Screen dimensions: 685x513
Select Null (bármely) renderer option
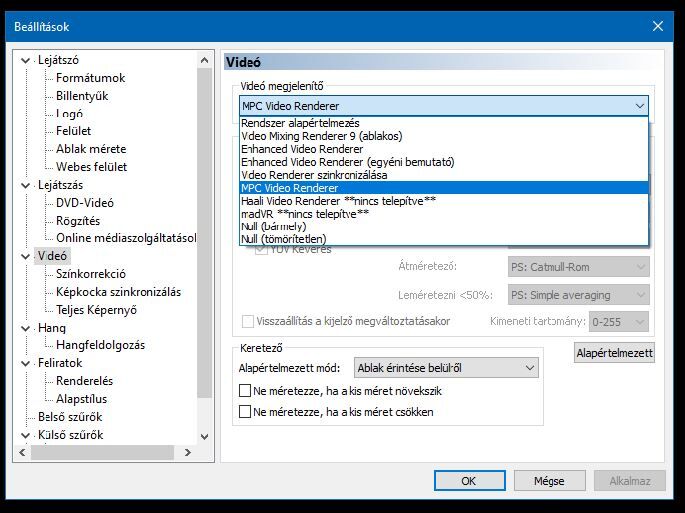(x=444, y=226)
